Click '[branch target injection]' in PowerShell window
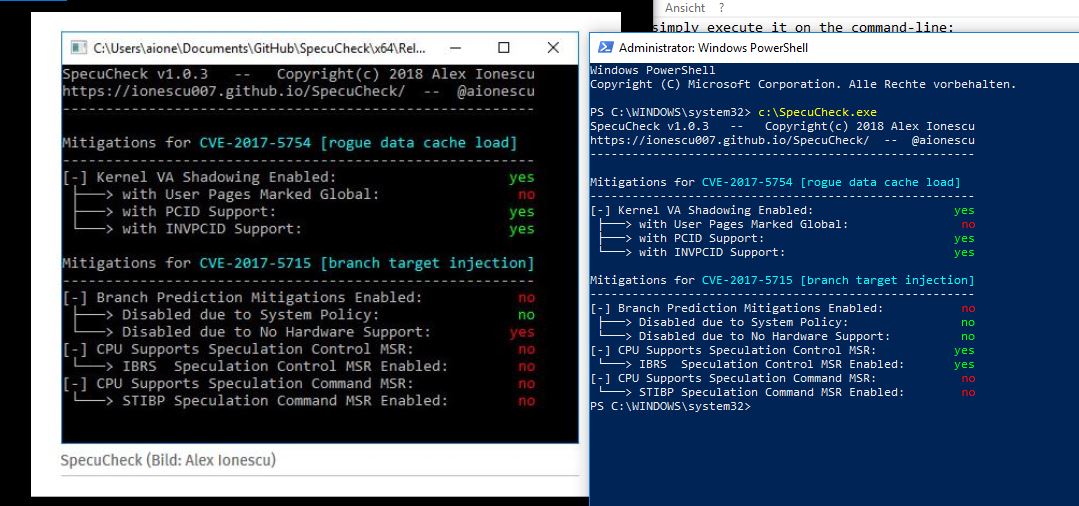The width and height of the screenshot is (1079, 506). [x=888, y=280]
